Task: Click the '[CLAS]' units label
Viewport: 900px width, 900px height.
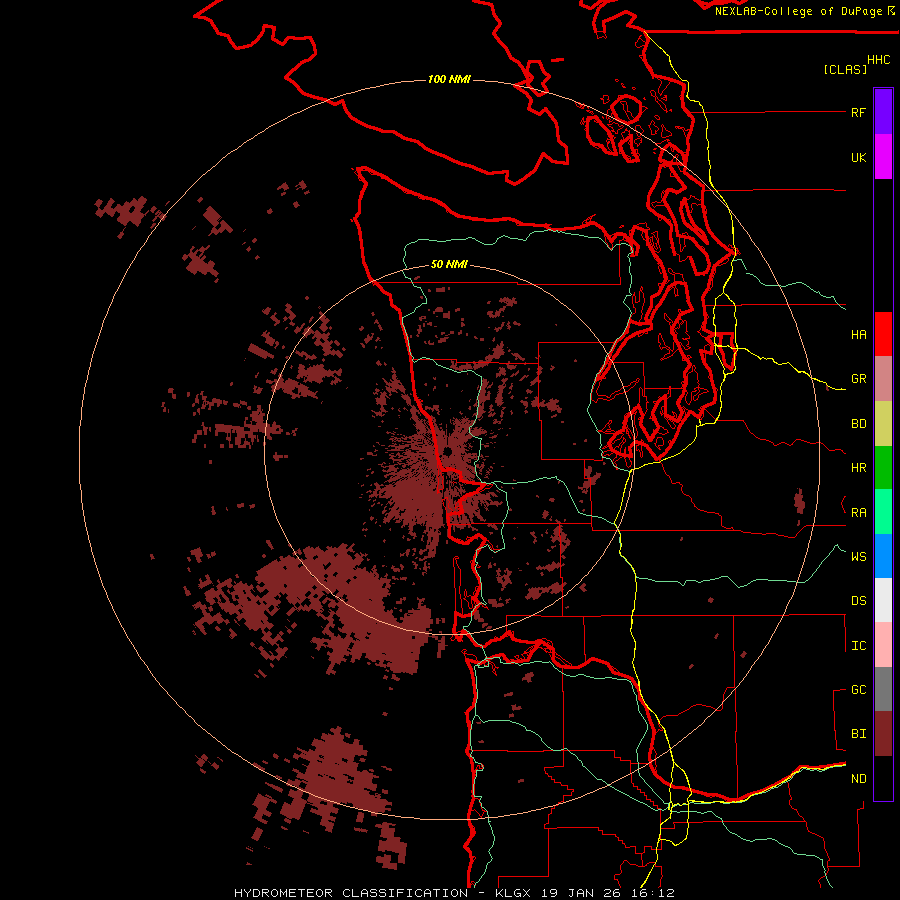Action: click(845, 69)
